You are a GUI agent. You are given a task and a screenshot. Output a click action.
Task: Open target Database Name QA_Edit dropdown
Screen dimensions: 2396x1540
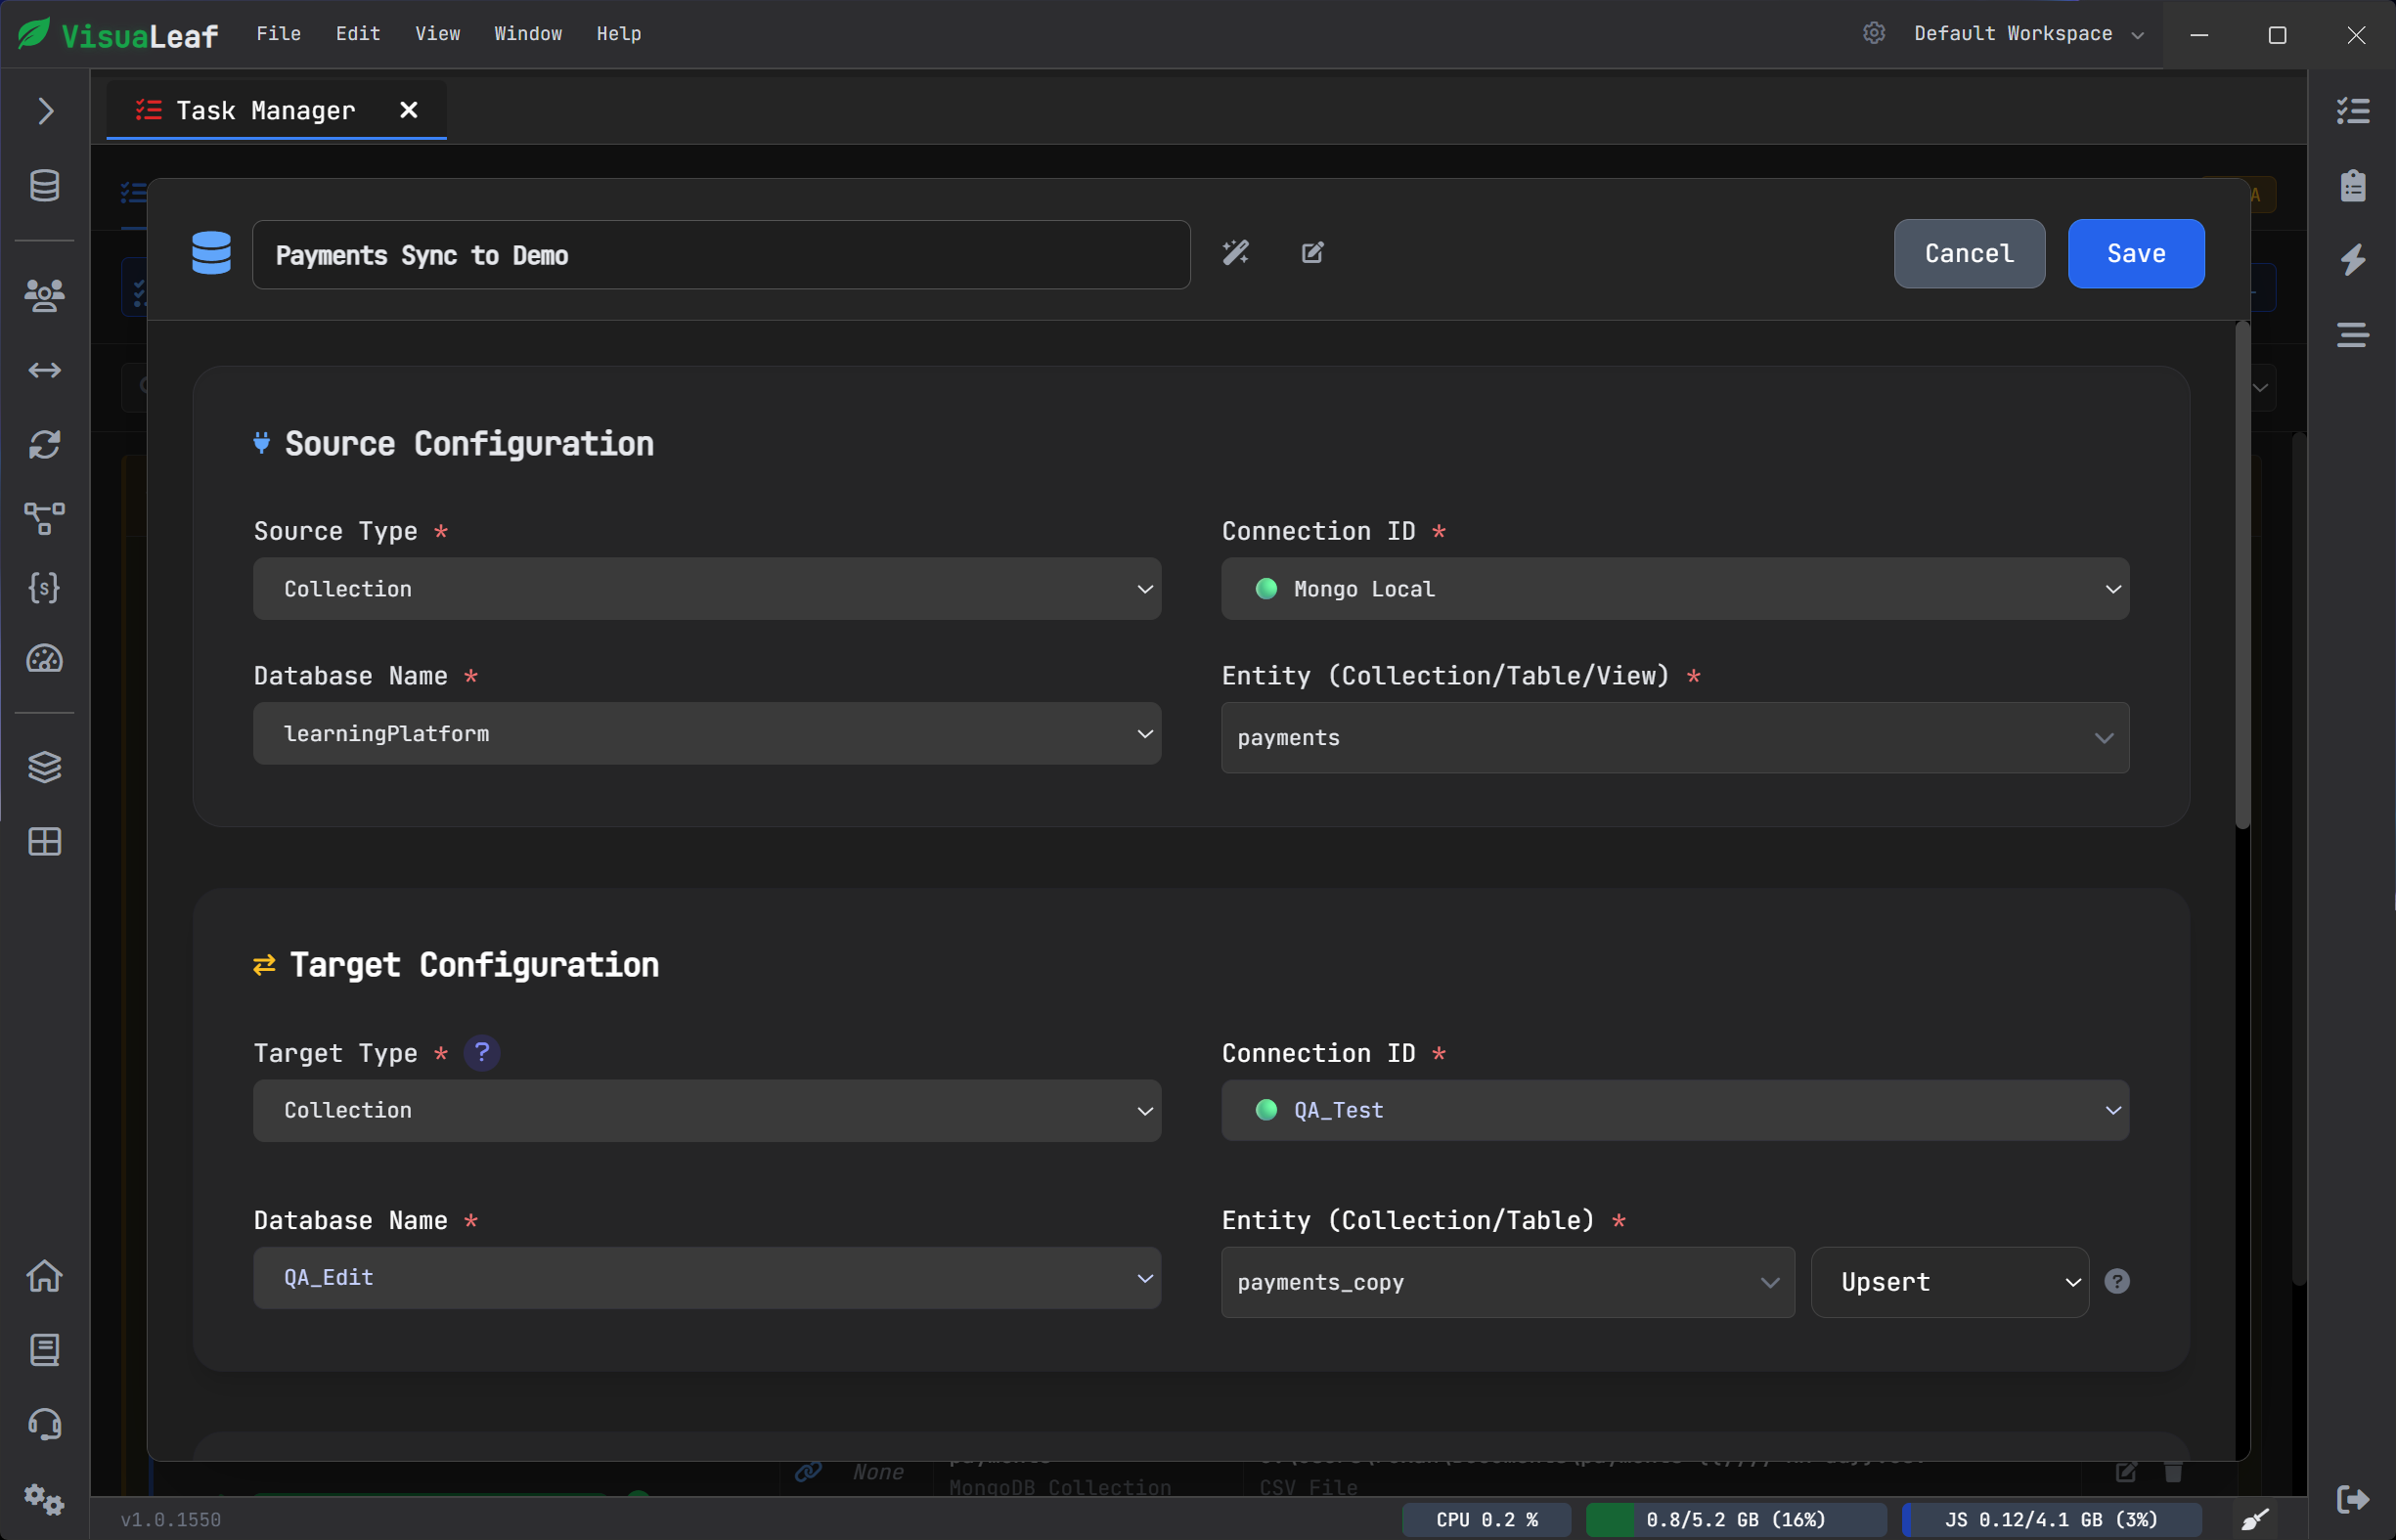click(707, 1278)
